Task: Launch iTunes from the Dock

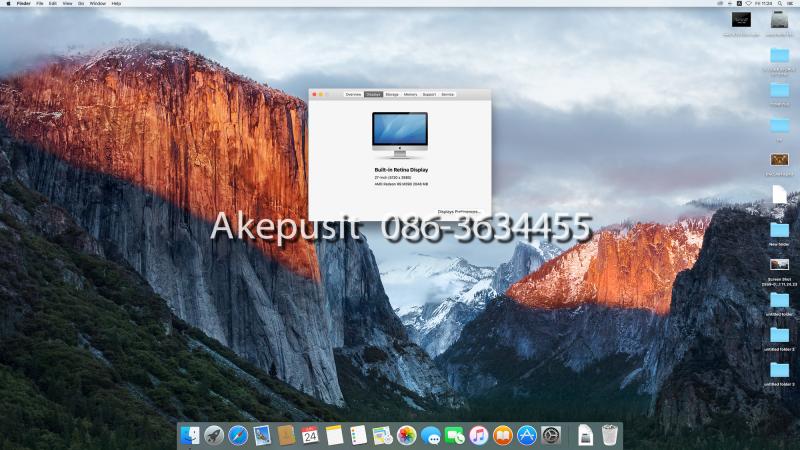Action: [x=479, y=435]
